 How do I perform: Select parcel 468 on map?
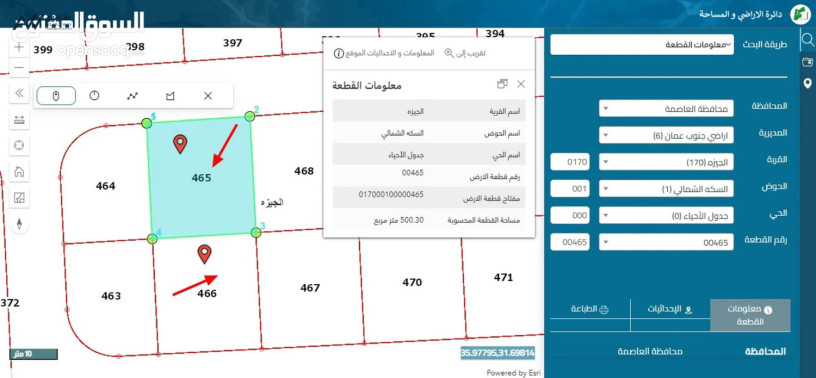(x=304, y=171)
